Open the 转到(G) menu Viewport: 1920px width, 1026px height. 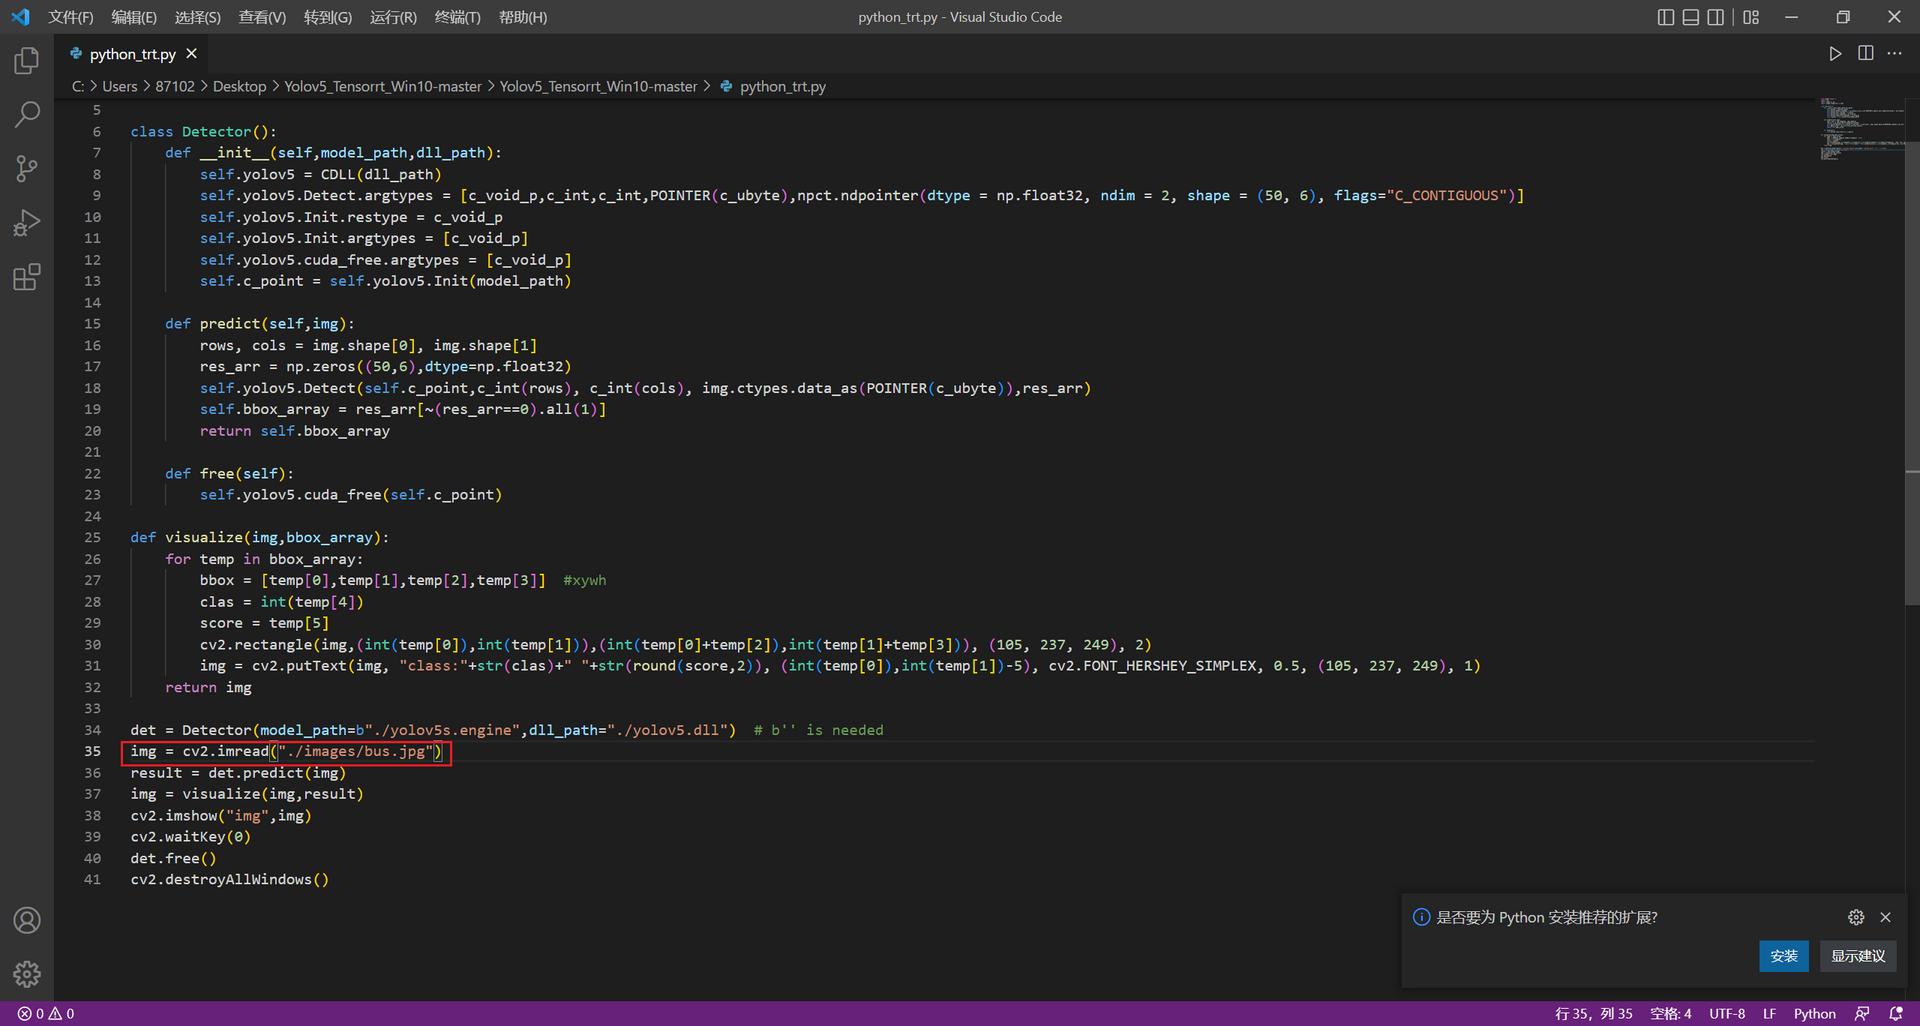327,17
